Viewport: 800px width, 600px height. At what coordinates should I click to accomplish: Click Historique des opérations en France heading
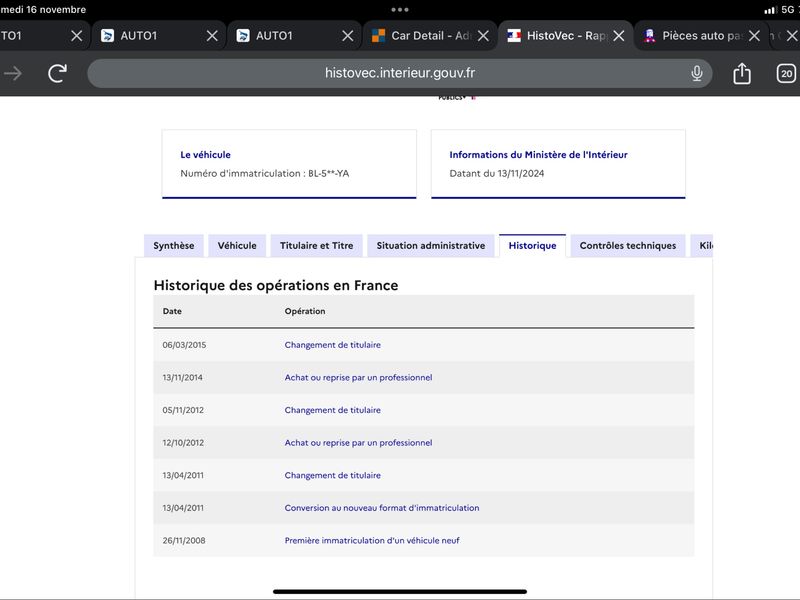coord(276,285)
